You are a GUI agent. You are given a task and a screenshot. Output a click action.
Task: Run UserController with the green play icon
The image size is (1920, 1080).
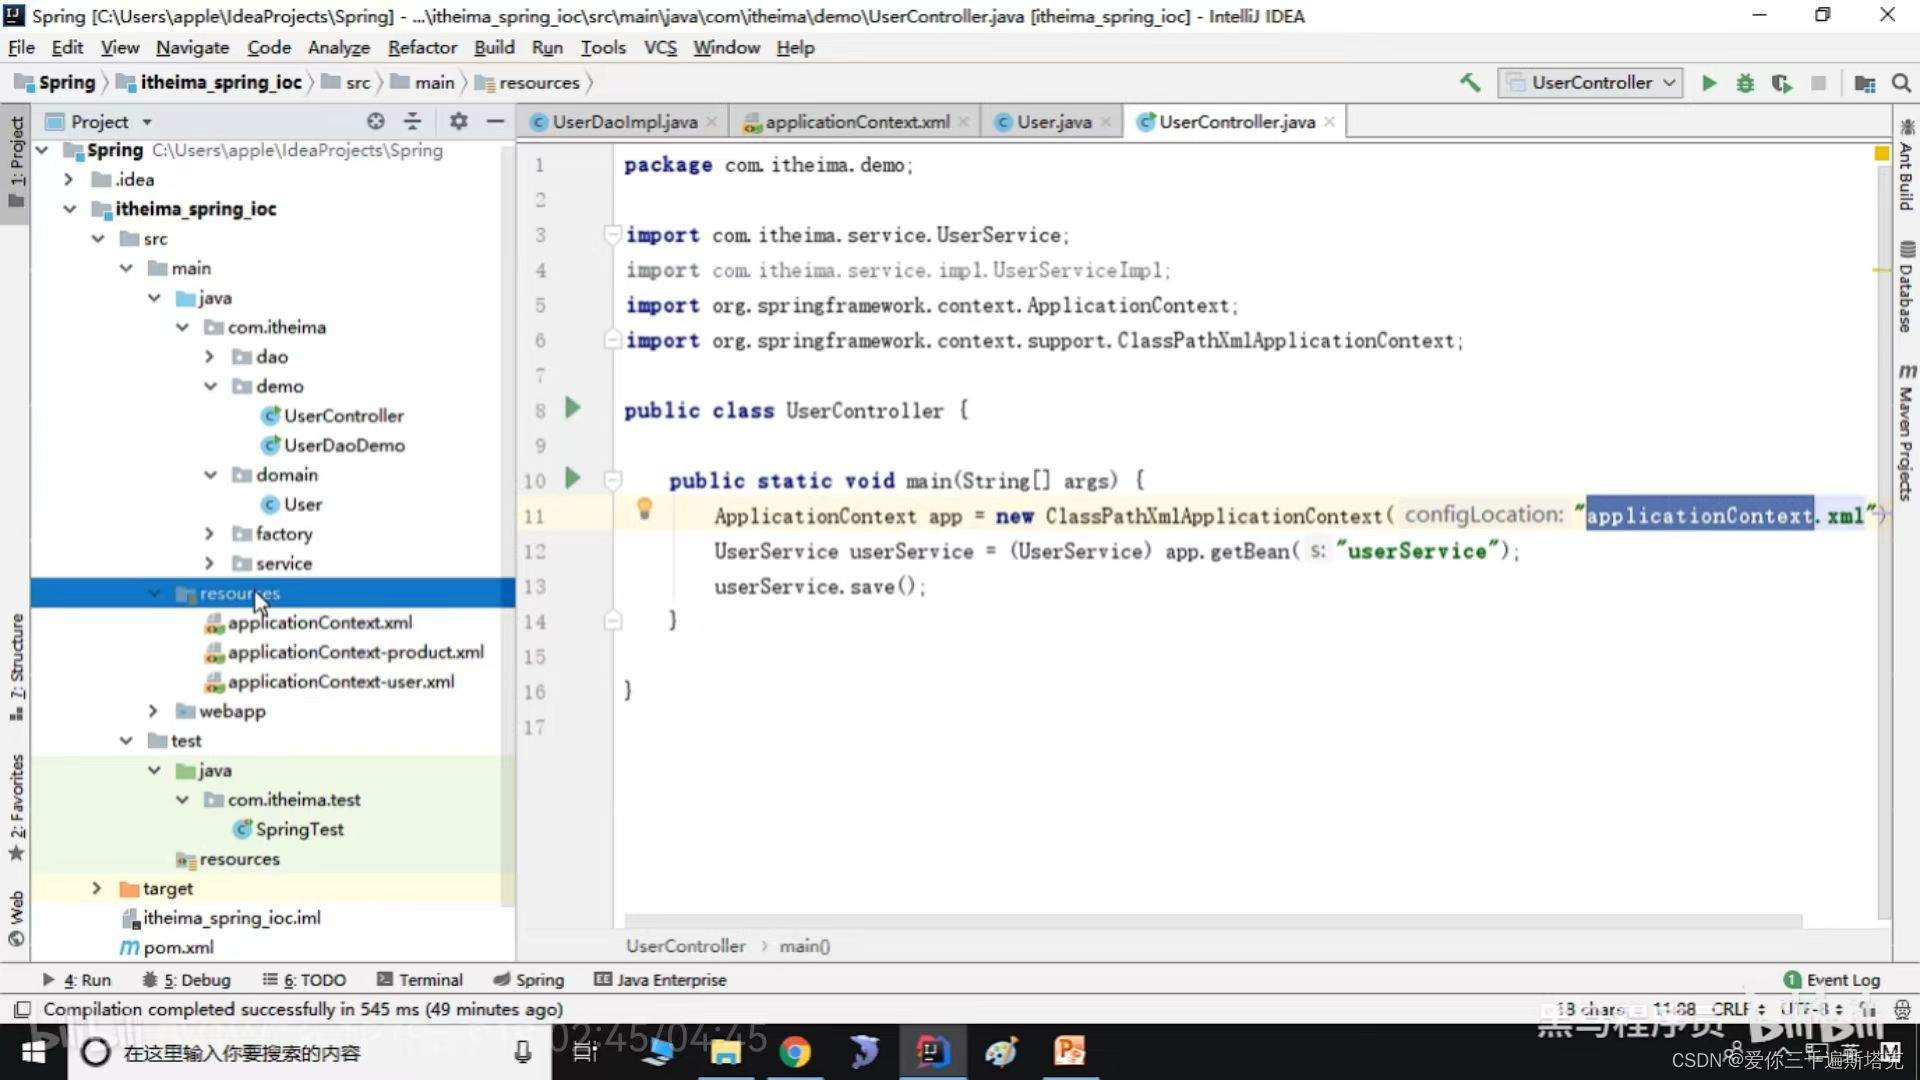click(1709, 83)
